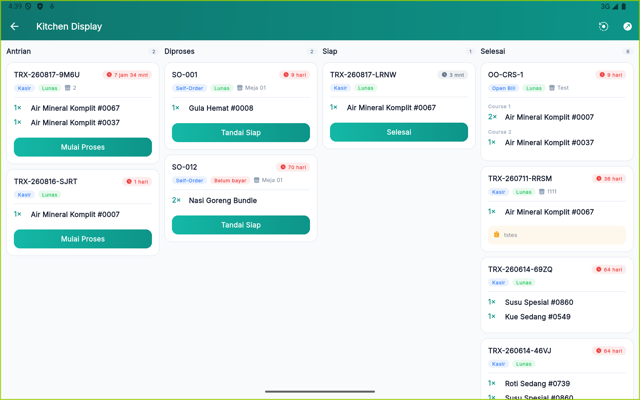Image resolution: width=640 pixels, height=400 pixels.
Task: Click item Gula Hemat #0008
Action: click(221, 108)
